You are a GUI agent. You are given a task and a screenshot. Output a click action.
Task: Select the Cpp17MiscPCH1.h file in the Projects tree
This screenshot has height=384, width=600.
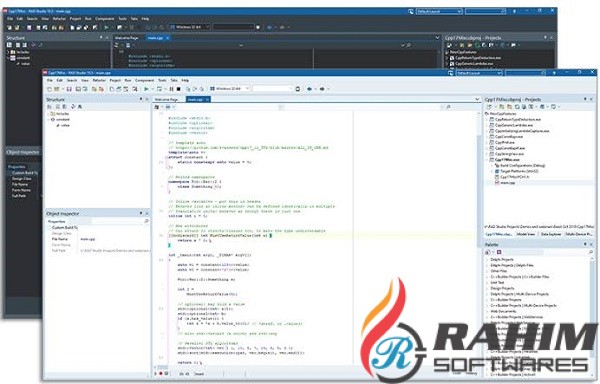tap(514, 177)
